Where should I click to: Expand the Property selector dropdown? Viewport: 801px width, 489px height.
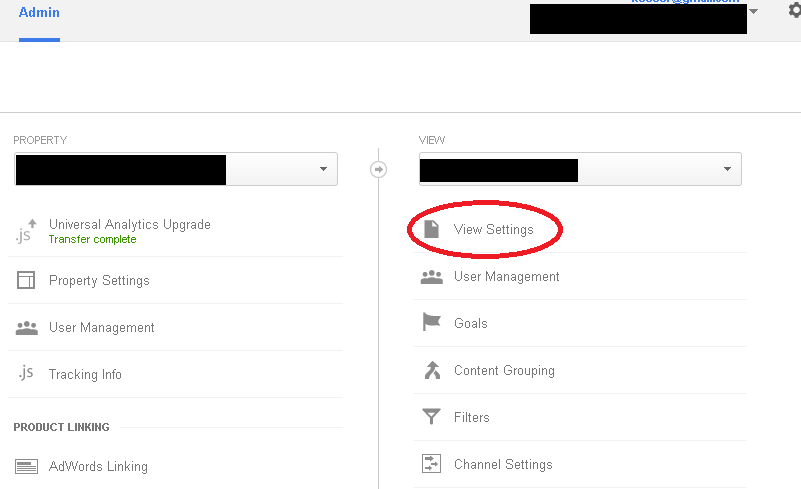pyautogui.click(x=323, y=169)
